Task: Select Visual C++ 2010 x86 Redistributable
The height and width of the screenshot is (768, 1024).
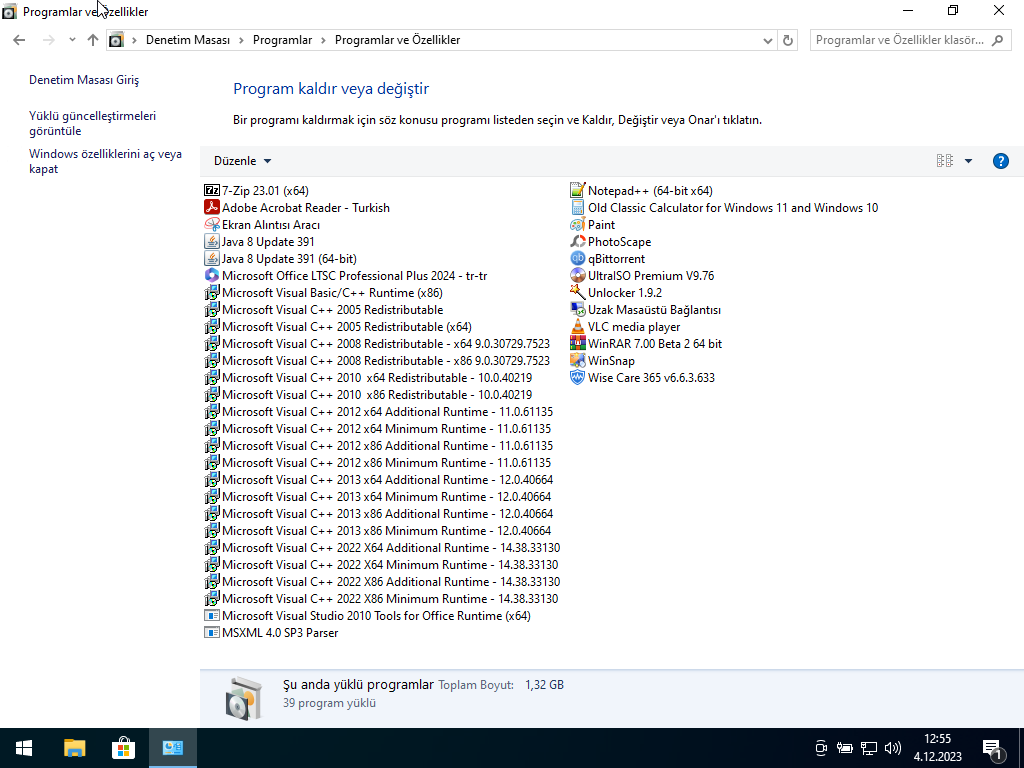Action: pos(368,394)
